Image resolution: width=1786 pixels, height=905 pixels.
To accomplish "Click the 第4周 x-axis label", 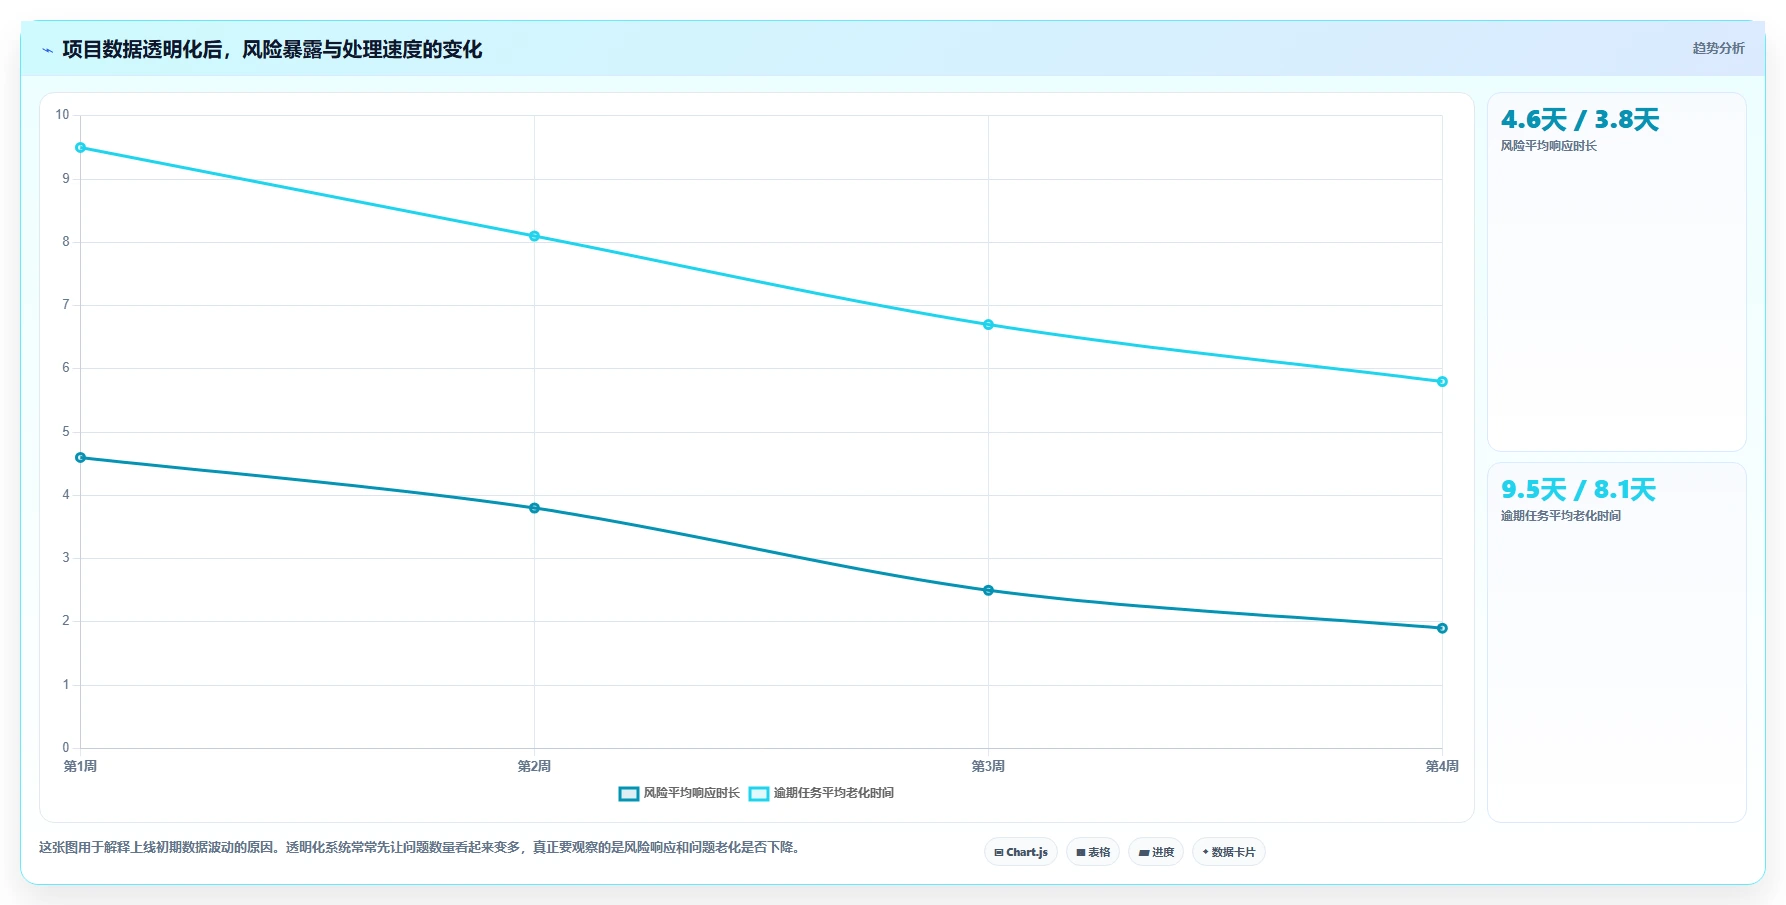I will (x=1442, y=766).
